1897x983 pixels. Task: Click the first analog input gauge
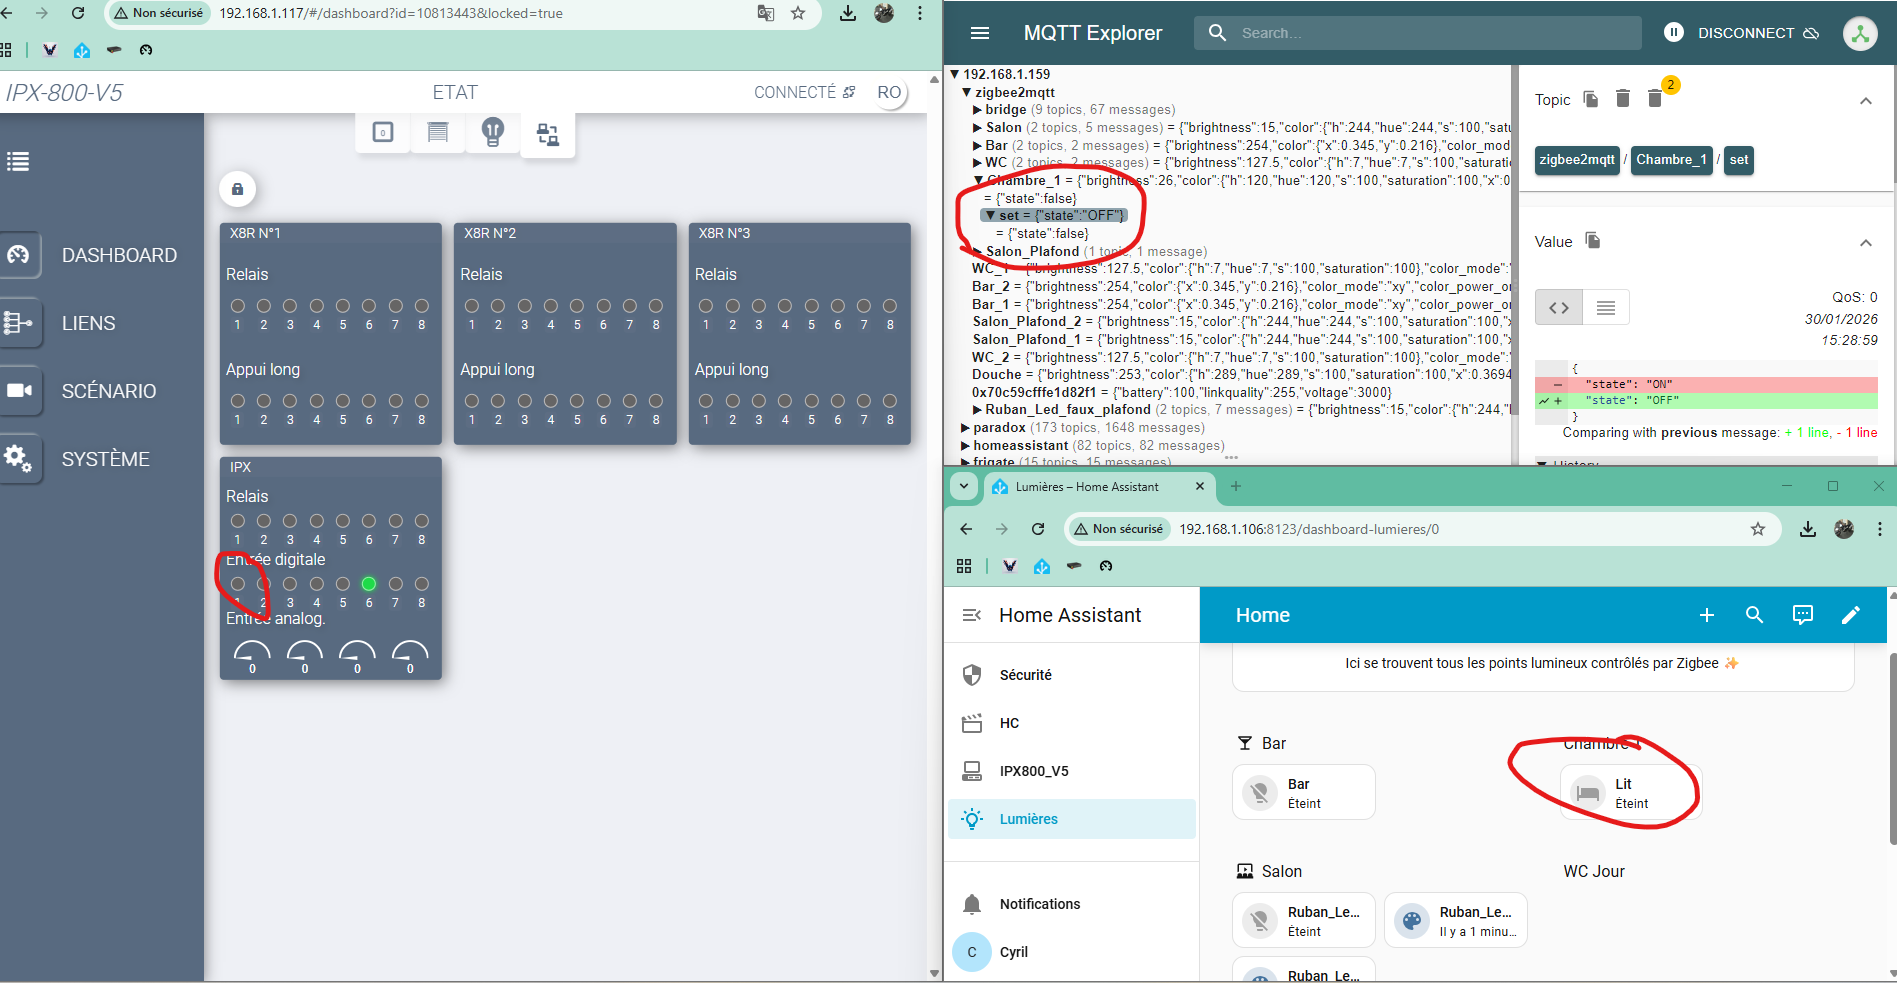click(252, 655)
